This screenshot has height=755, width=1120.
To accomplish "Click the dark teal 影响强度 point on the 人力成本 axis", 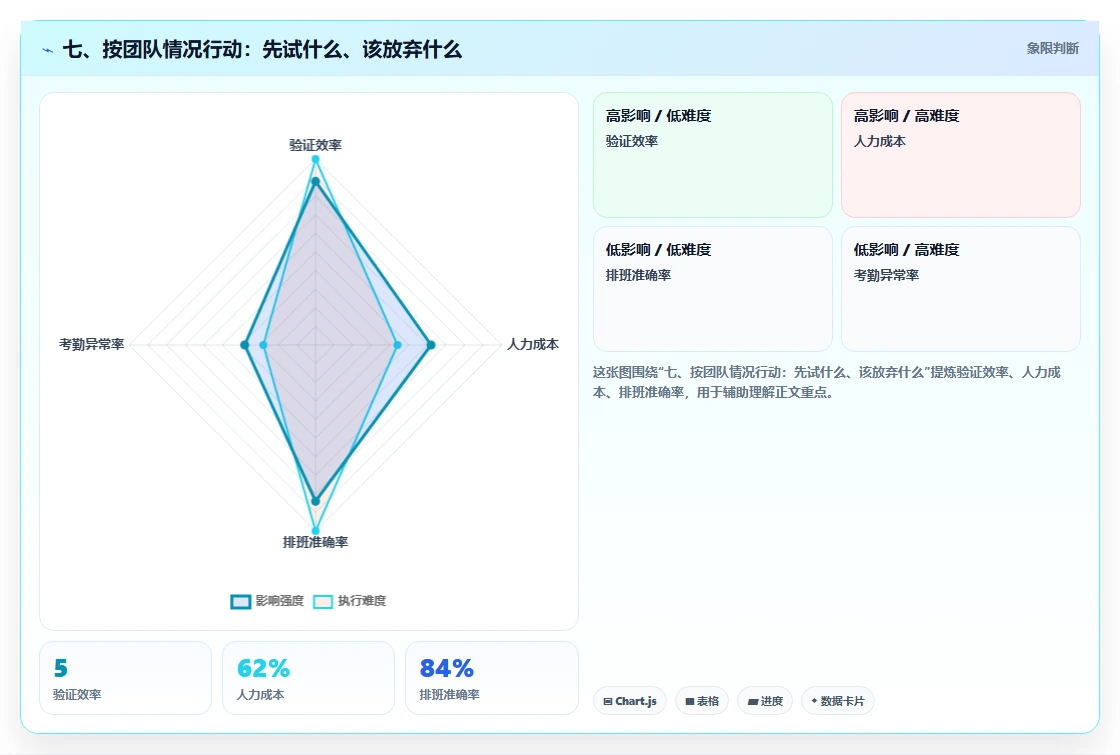I will click(x=431, y=345).
